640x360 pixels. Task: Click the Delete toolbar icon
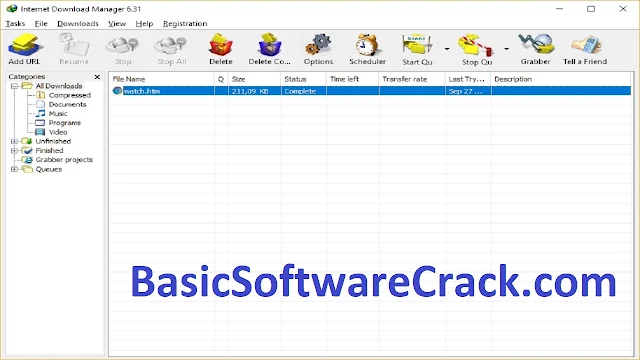pyautogui.click(x=221, y=44)
